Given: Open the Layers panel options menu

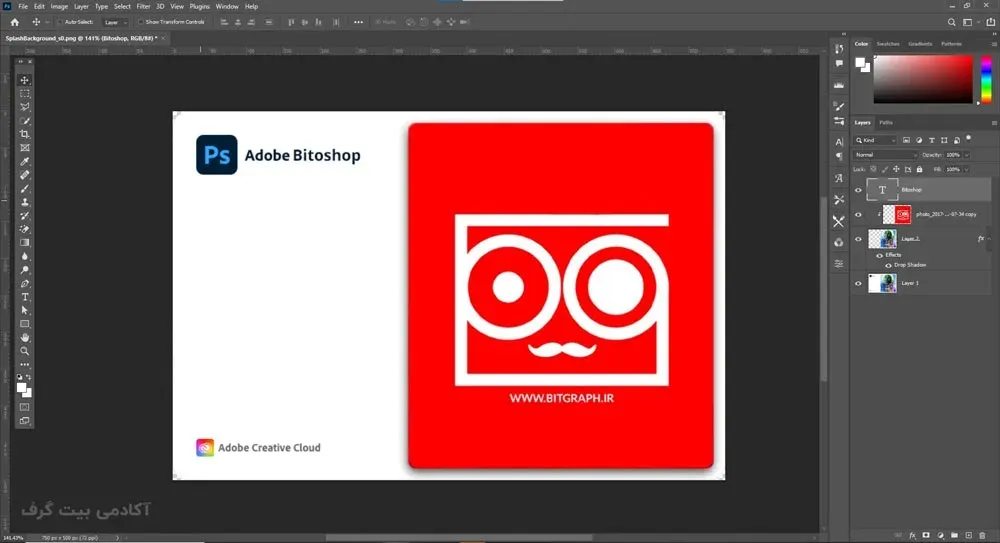Looking at the screenshot, I should [x=994, y=123].
